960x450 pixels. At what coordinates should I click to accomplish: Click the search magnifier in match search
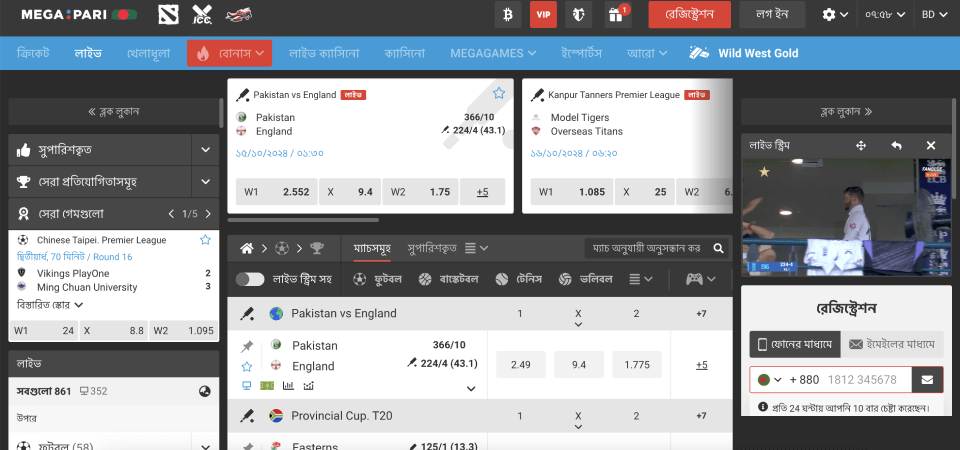tap(718, 248)
